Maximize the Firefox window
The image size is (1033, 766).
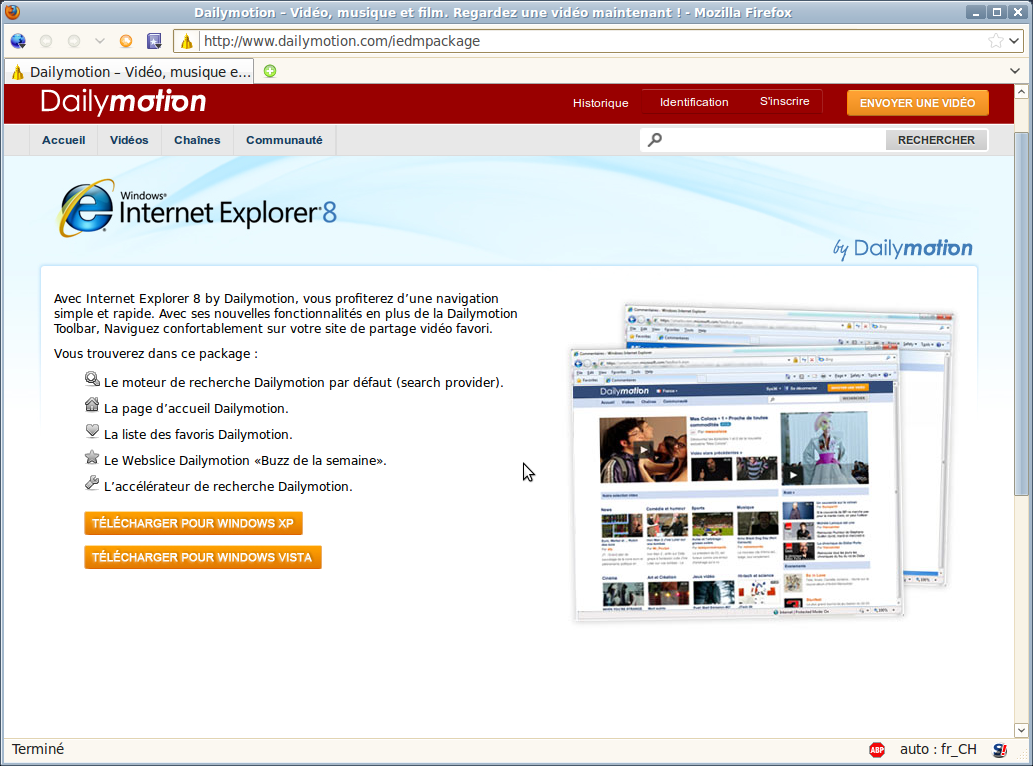(997, 12)
